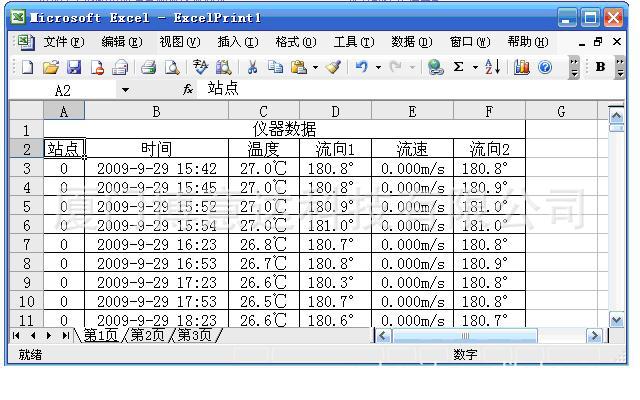Viewport: 640px width, 400px height.
Task: Select the Format Painter brush icon
Action: coord(334,68)
